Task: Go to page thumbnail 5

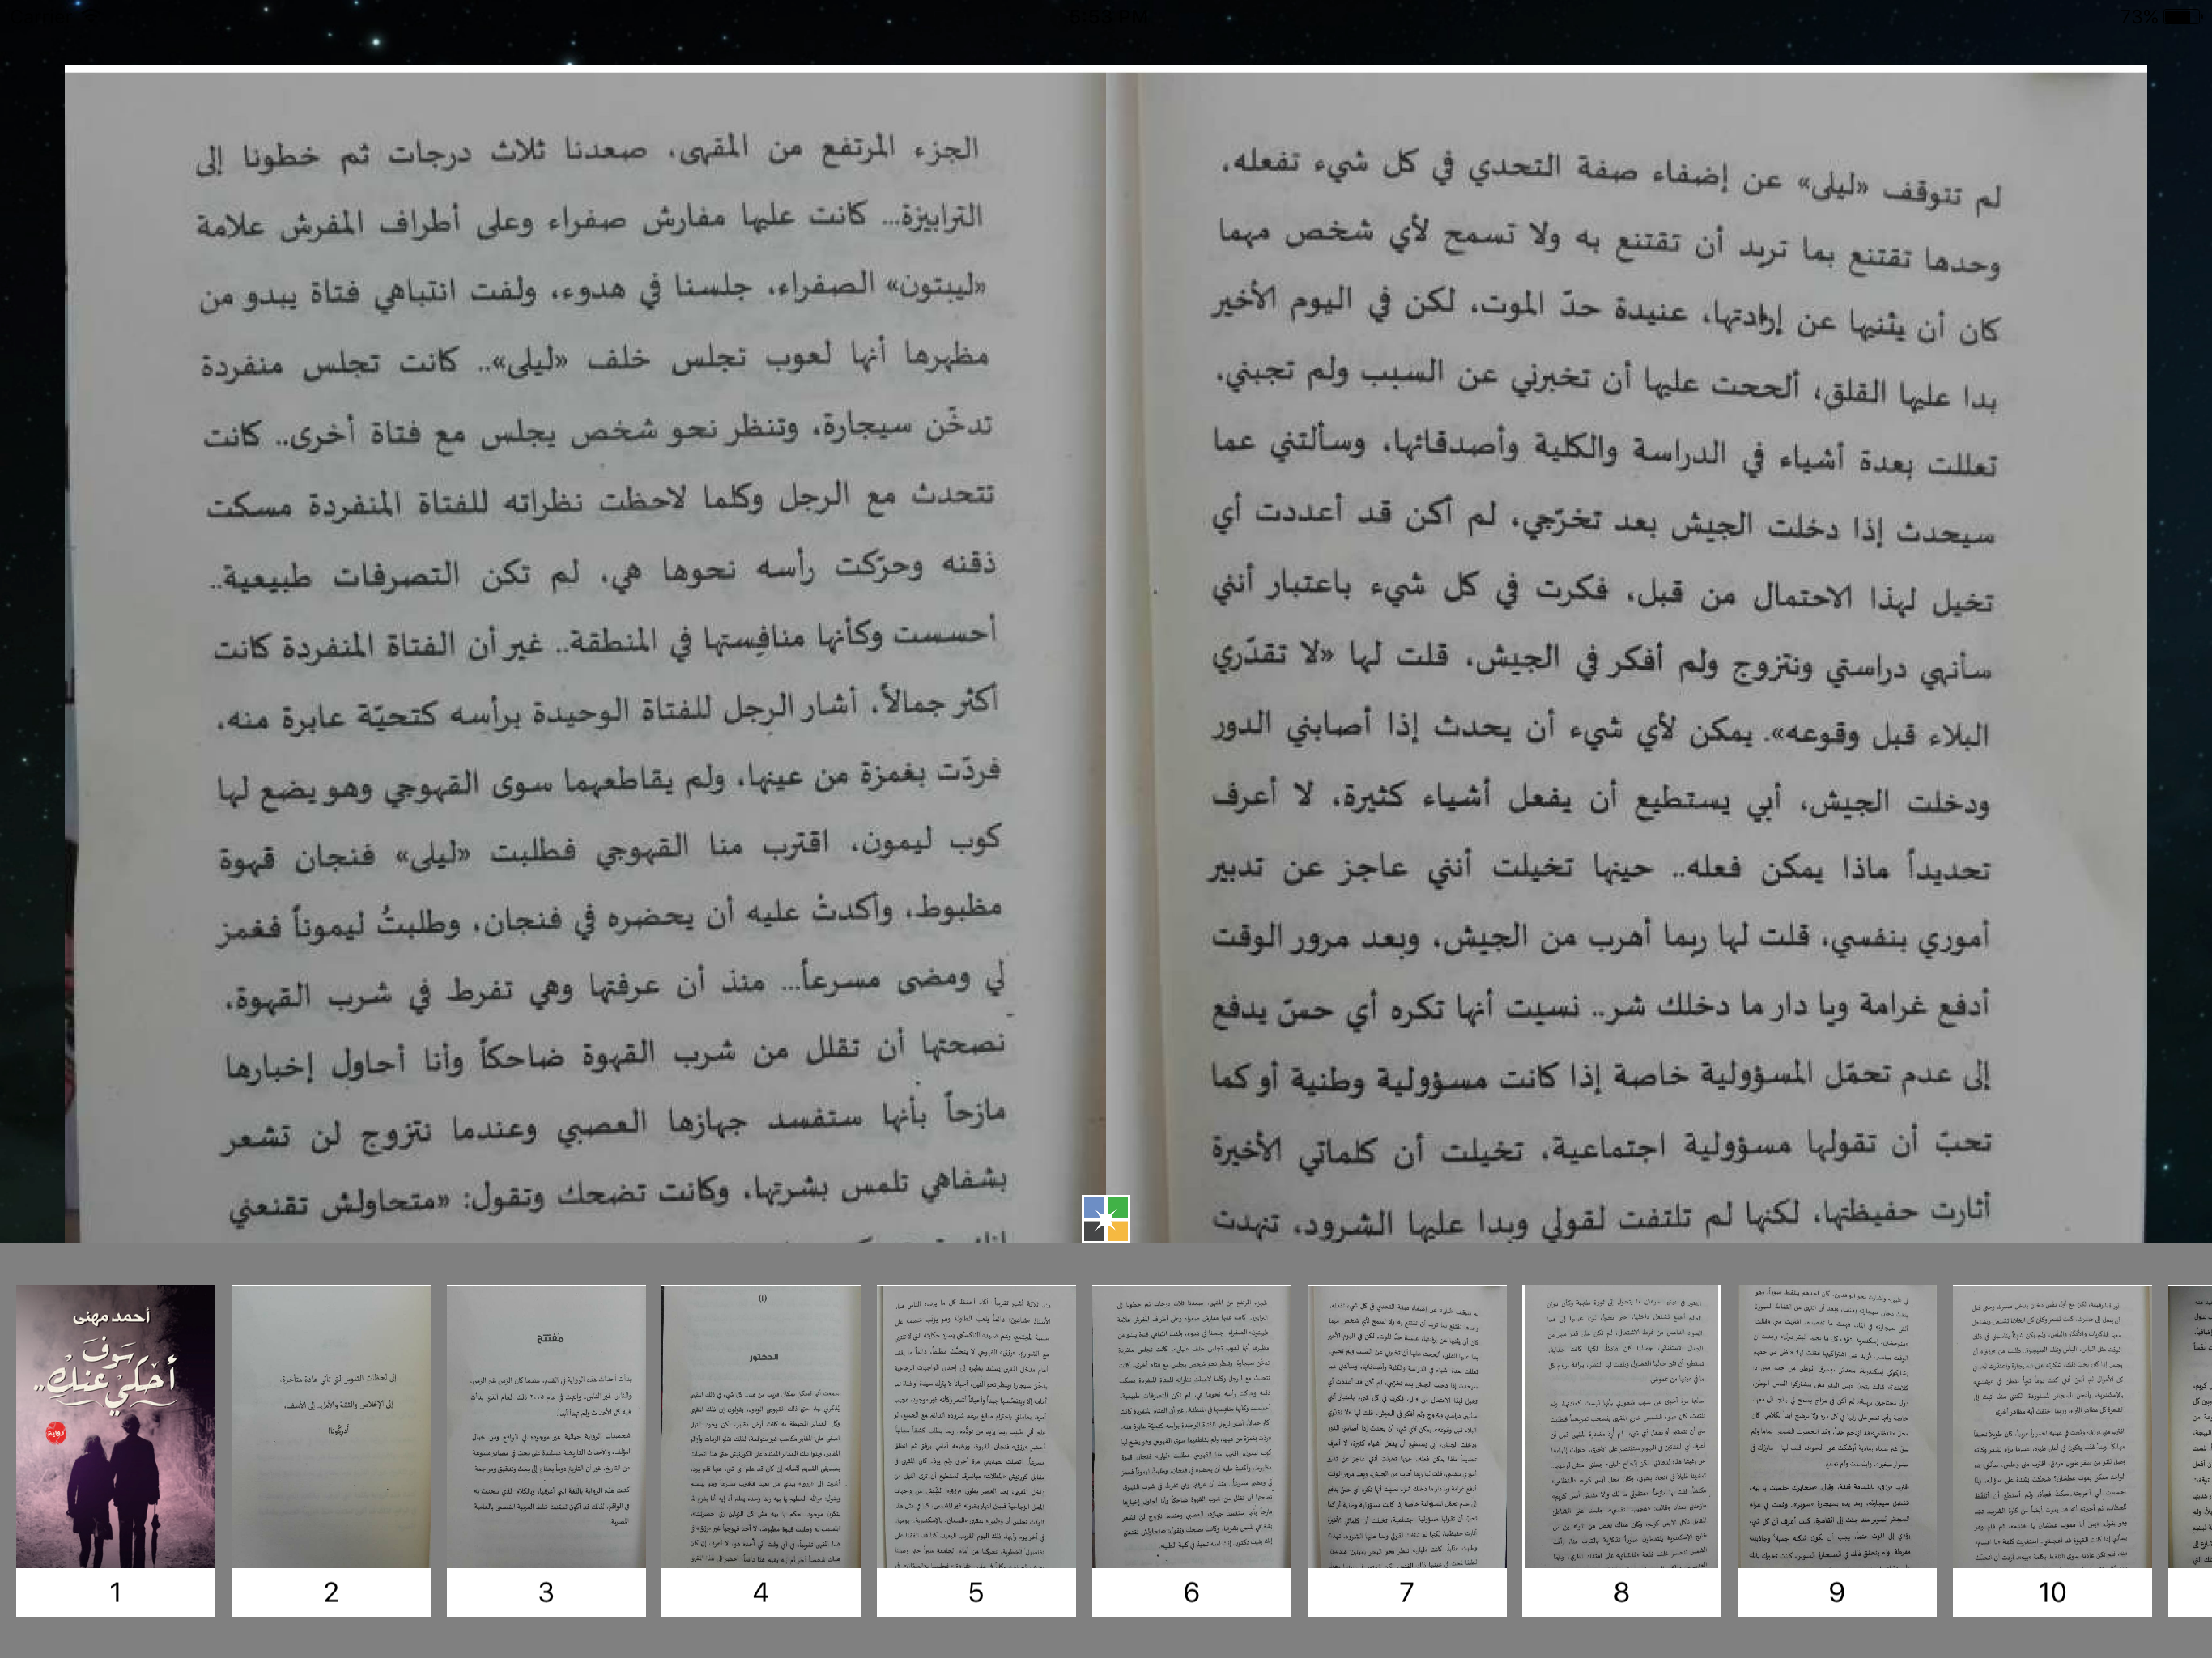Action: 976,1450
